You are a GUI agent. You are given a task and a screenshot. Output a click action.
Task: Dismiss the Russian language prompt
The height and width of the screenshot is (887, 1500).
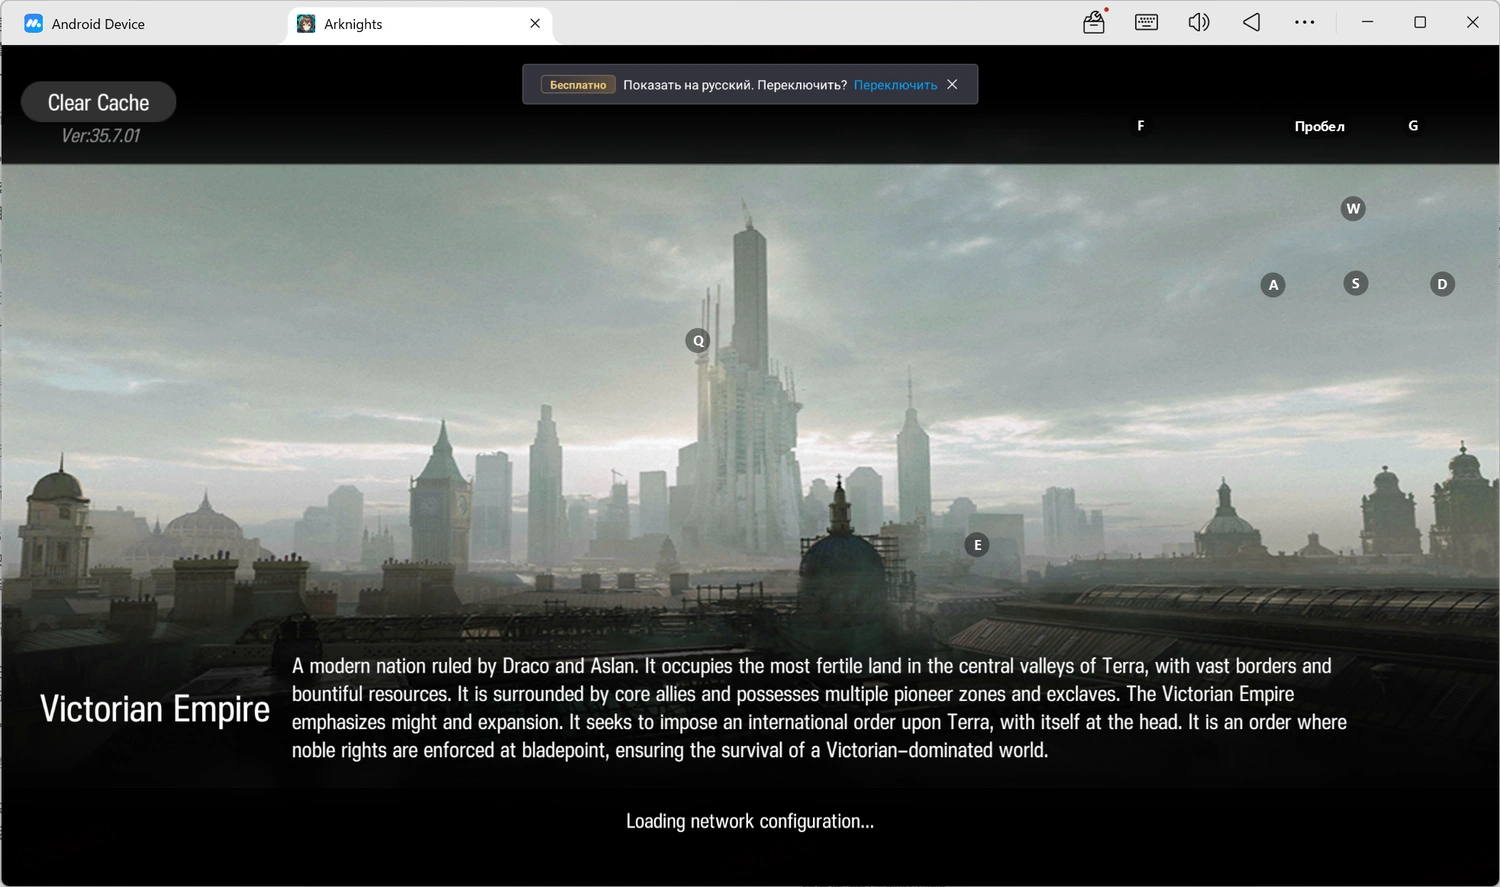[x=952, y=84]
